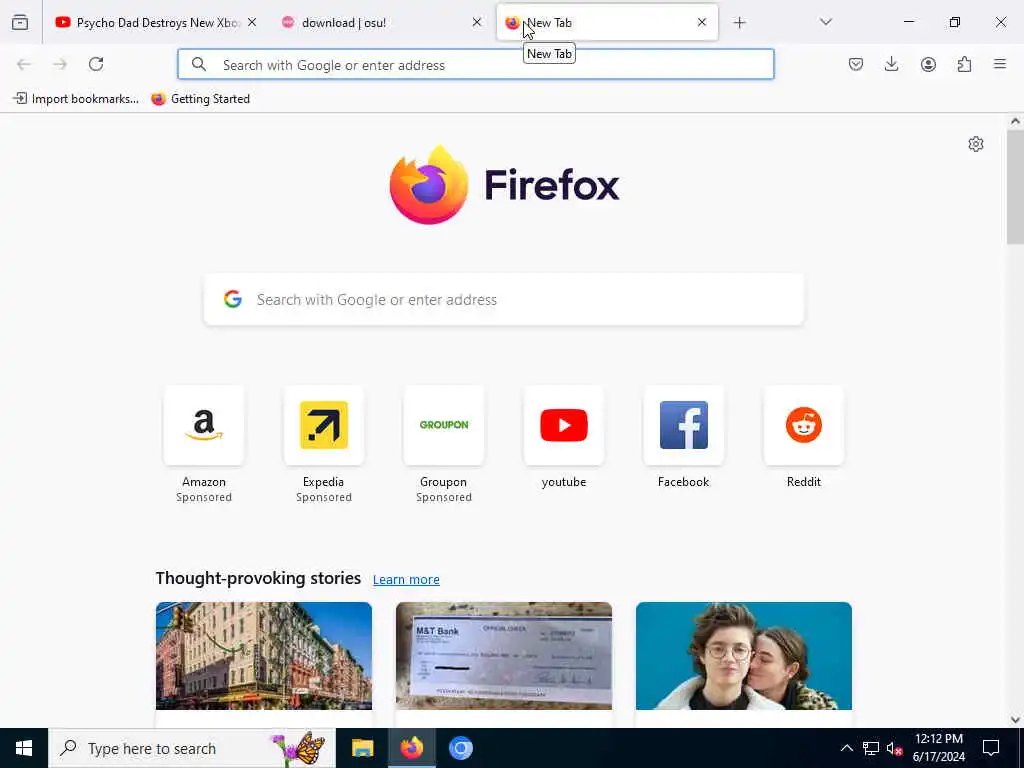Image resolution: width=1024 pixels, height=768 pixels.
Task: Click the Firefox icon in the taskbar
Action: [x=411, y=748]
